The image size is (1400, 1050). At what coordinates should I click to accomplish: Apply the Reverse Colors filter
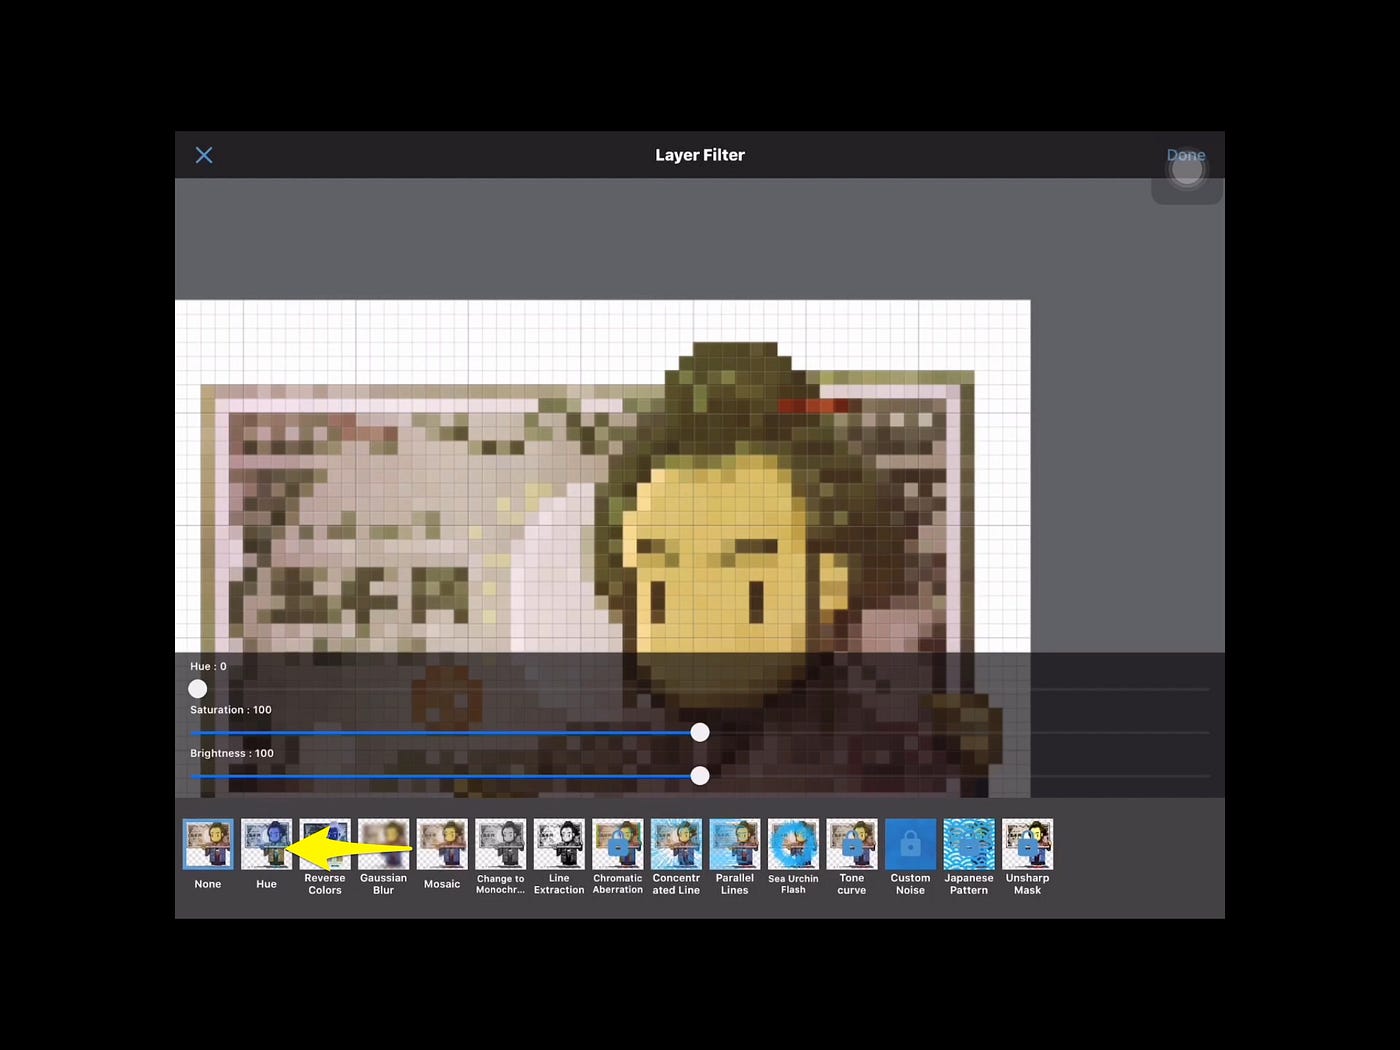325,844
